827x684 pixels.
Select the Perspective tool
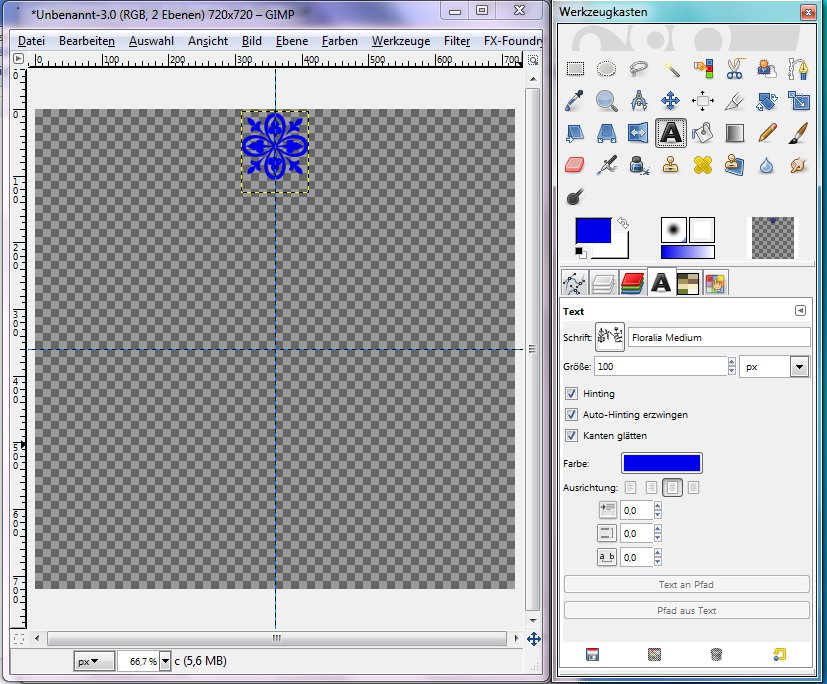click(607, 133)
